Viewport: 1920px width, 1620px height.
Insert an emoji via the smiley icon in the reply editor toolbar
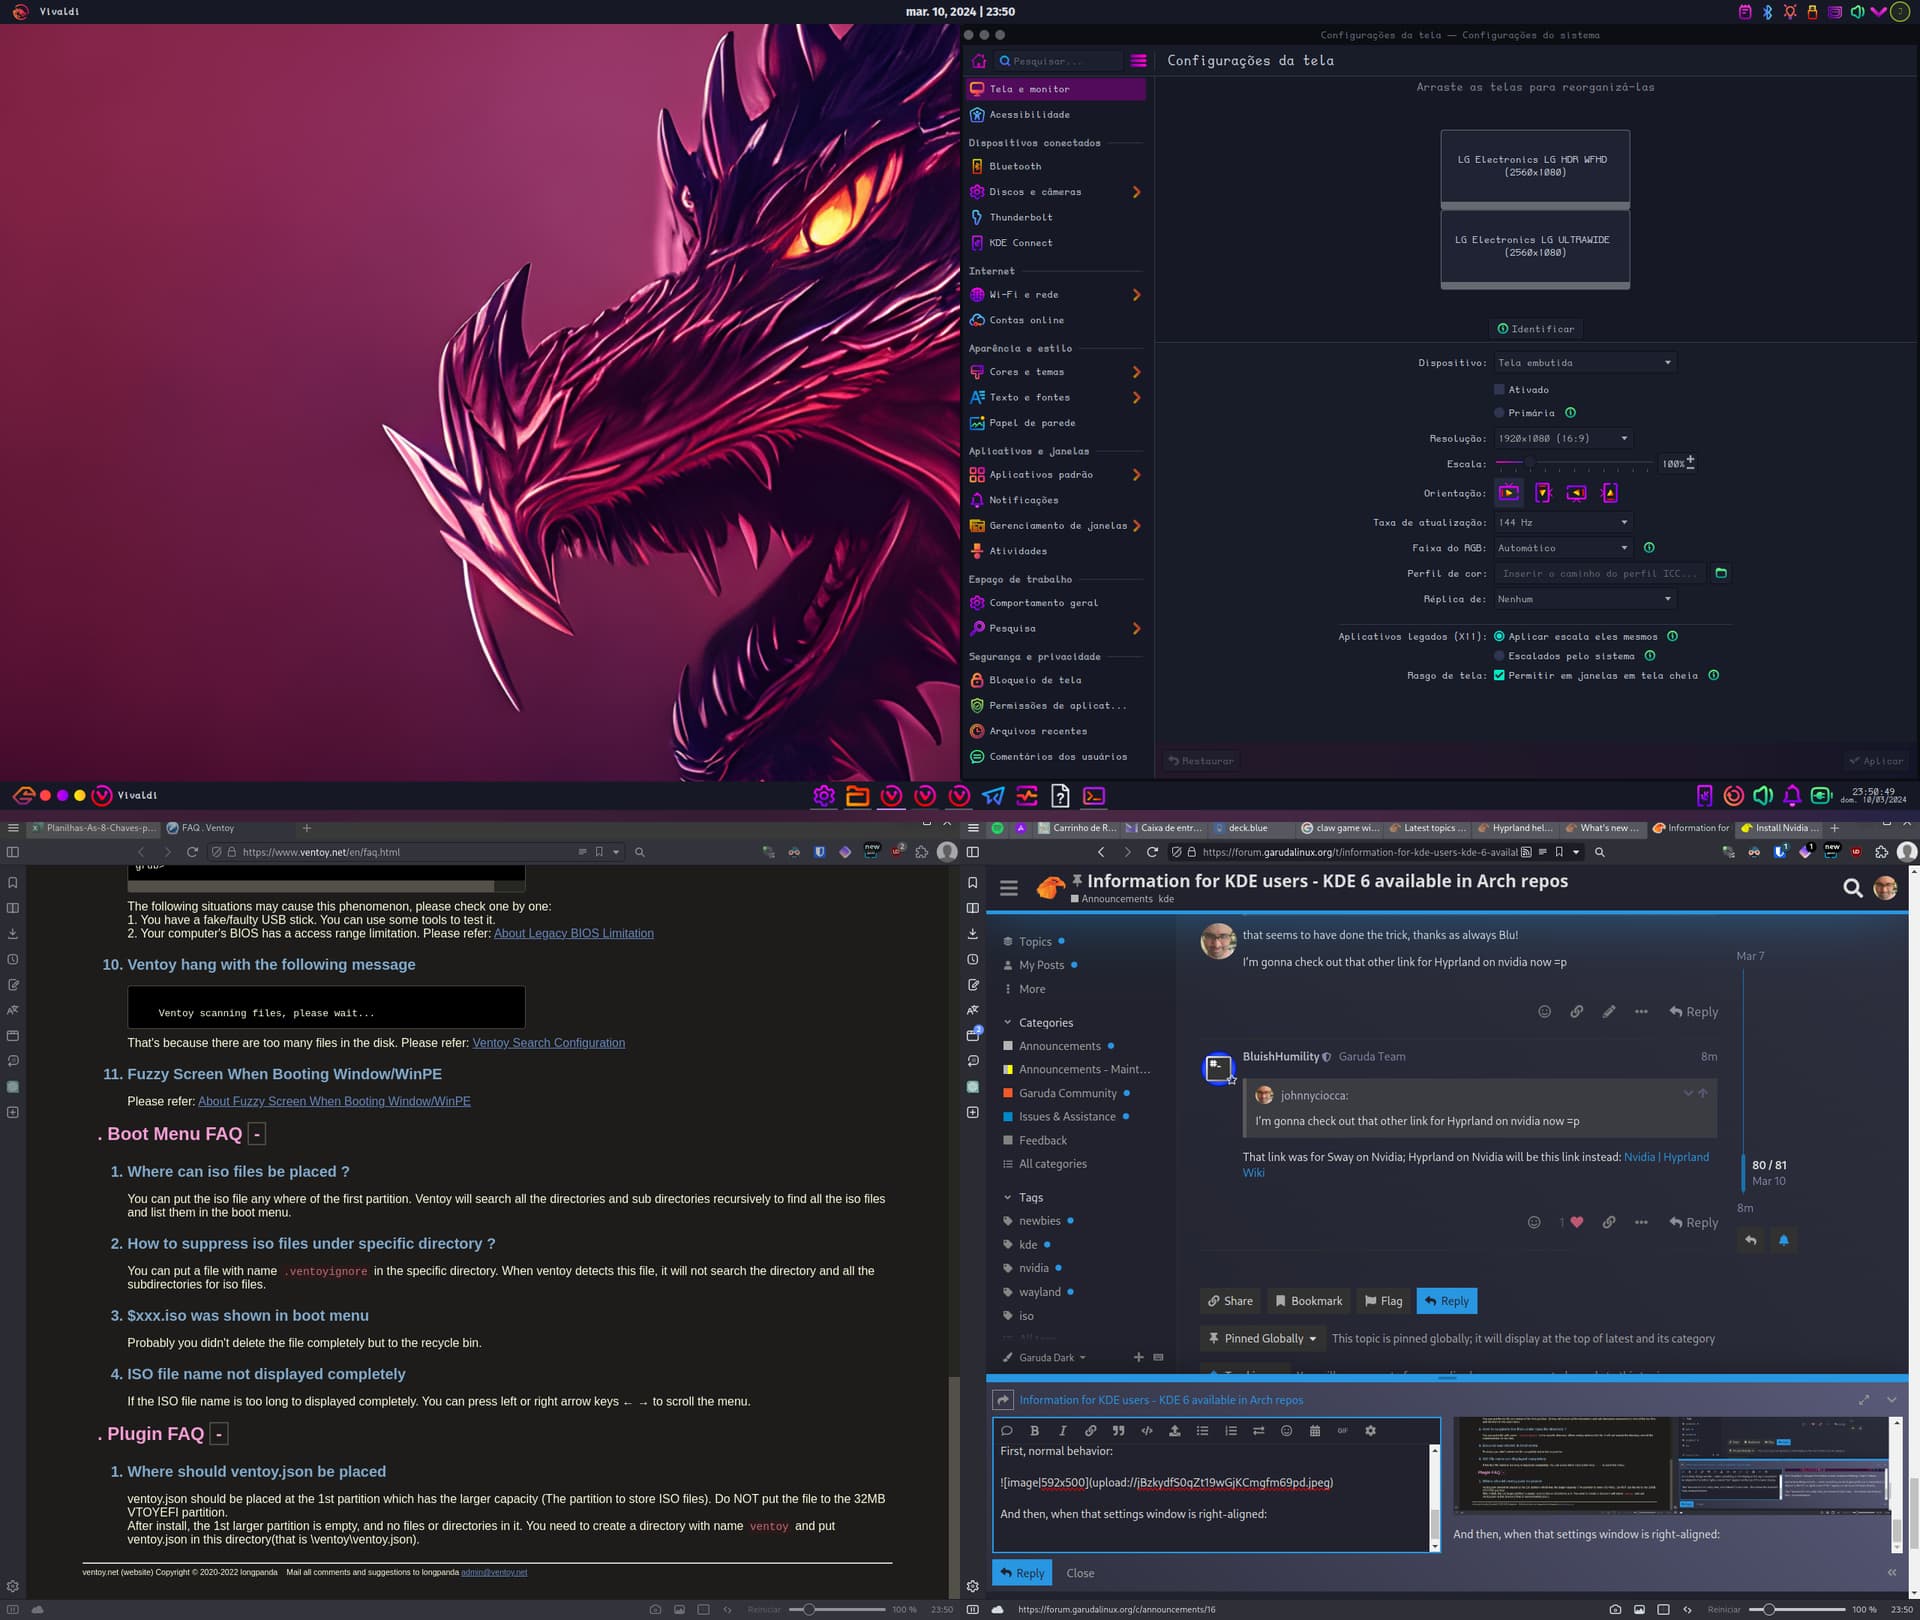pos(1286,1430)
